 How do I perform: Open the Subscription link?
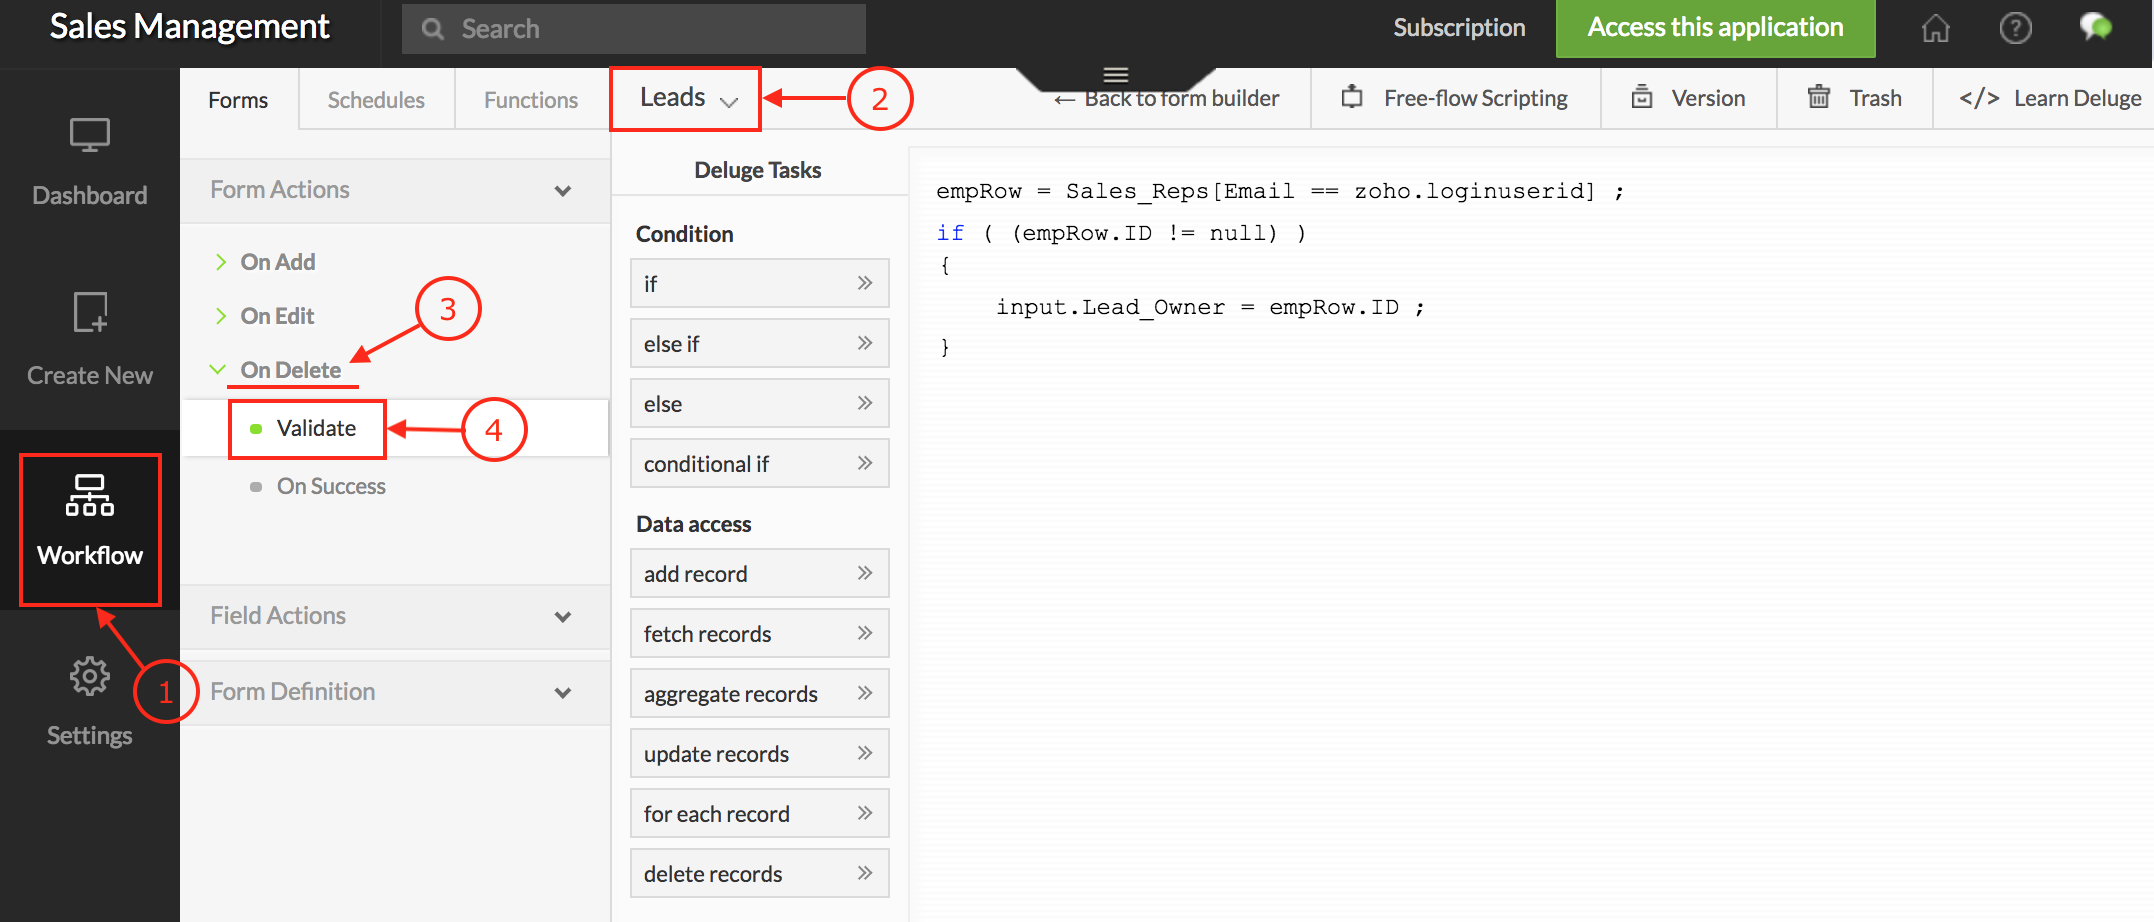pos(1459,28)
